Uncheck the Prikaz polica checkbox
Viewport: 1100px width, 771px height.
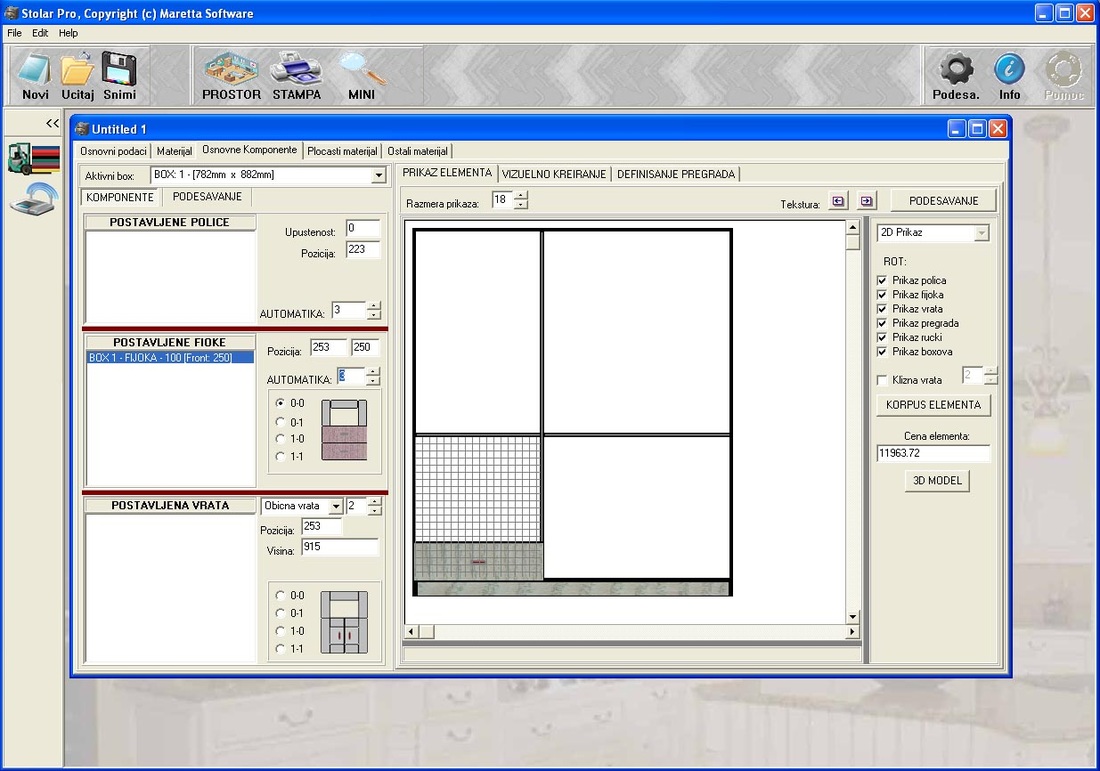882,281
